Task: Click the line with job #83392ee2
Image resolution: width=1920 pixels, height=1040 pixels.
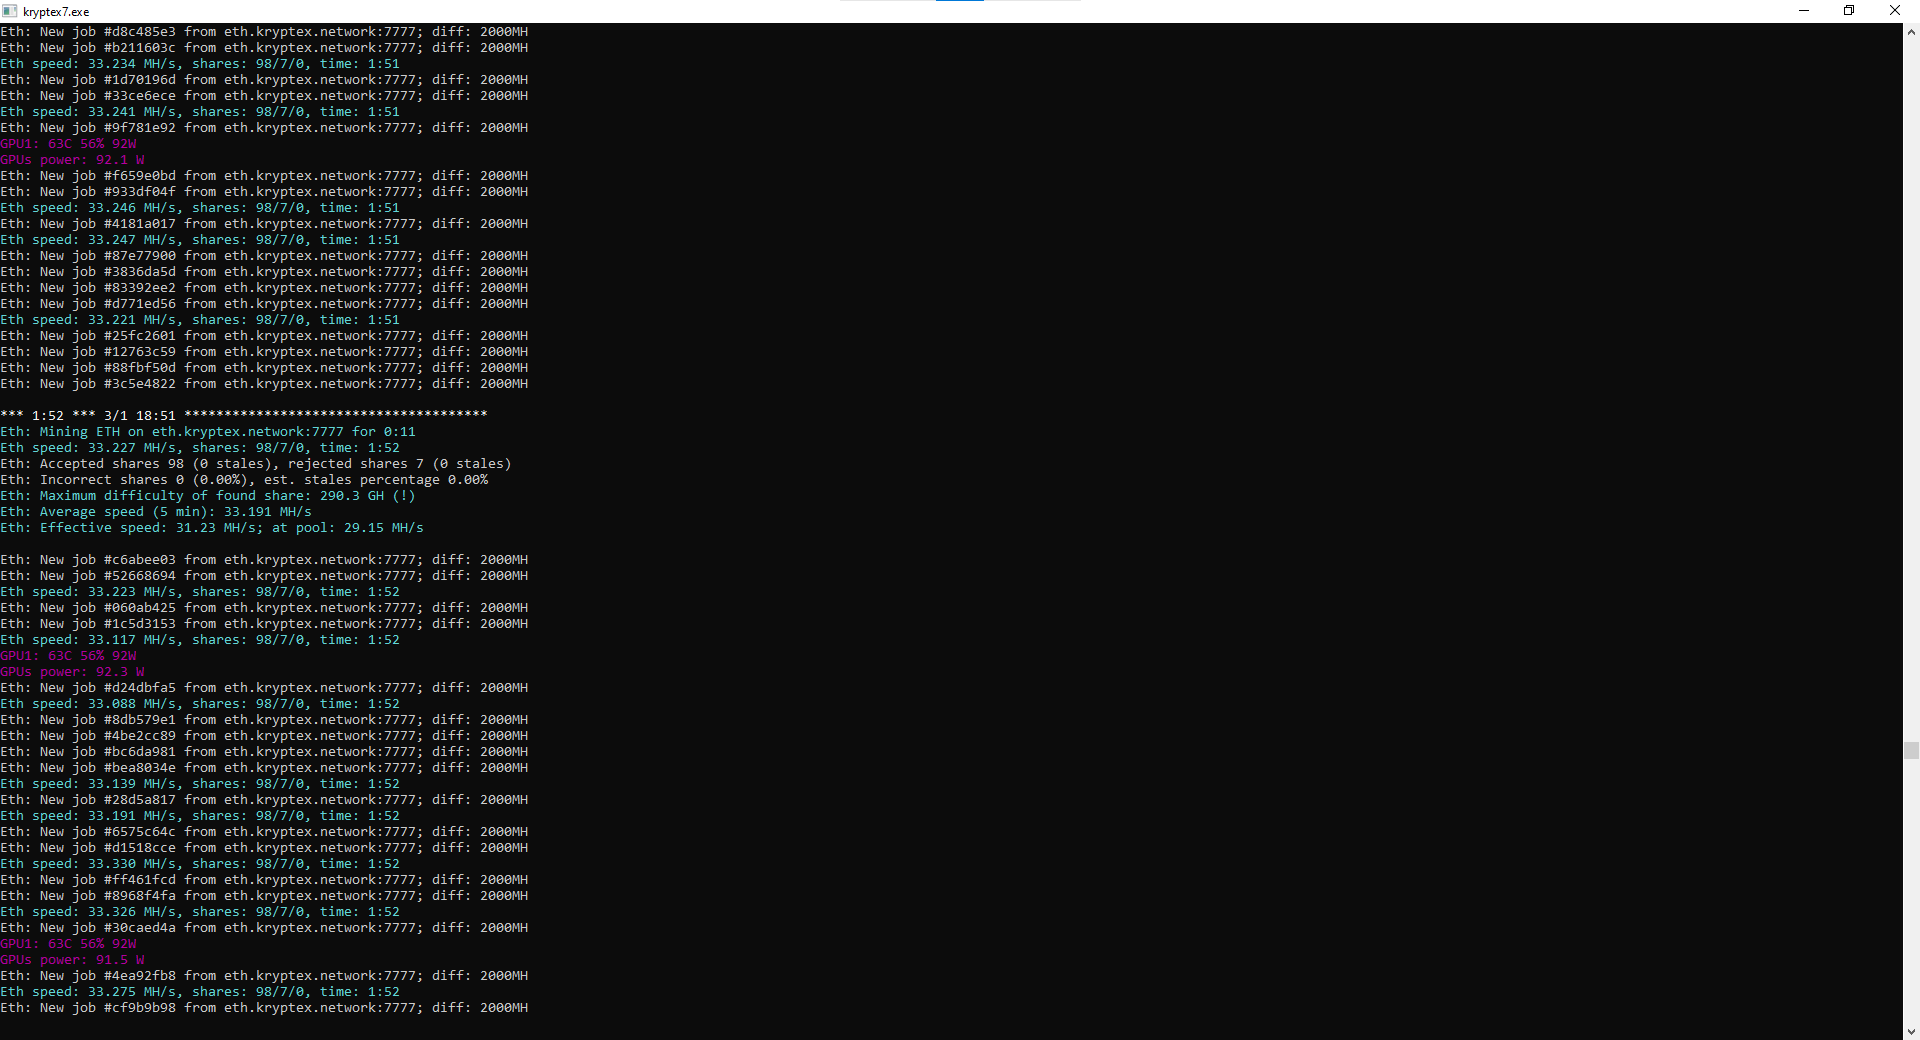Action: click(264, 288)
